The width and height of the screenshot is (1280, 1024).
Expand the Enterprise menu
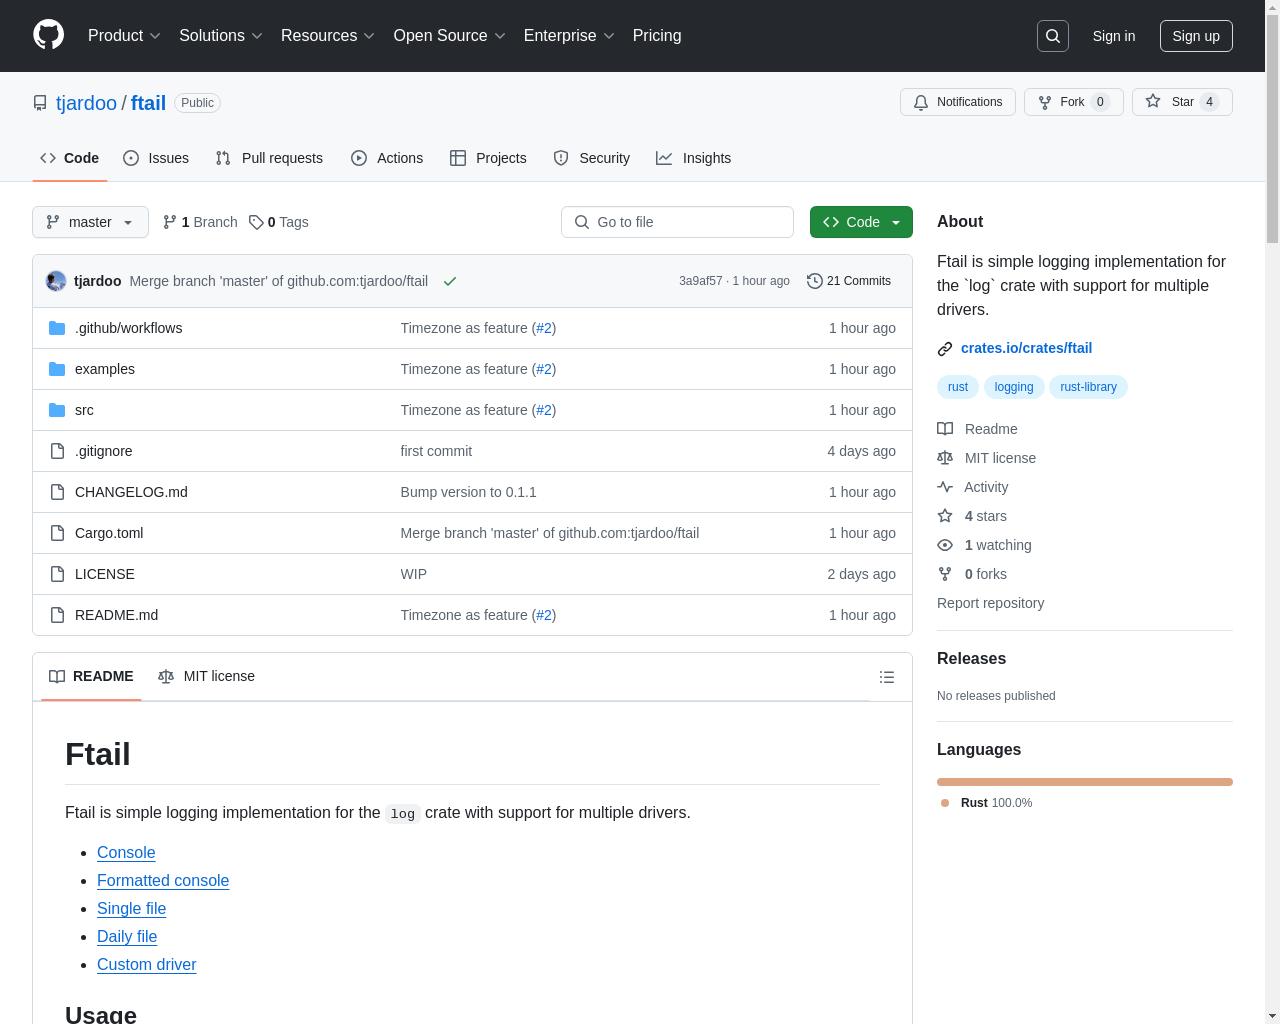568,35
